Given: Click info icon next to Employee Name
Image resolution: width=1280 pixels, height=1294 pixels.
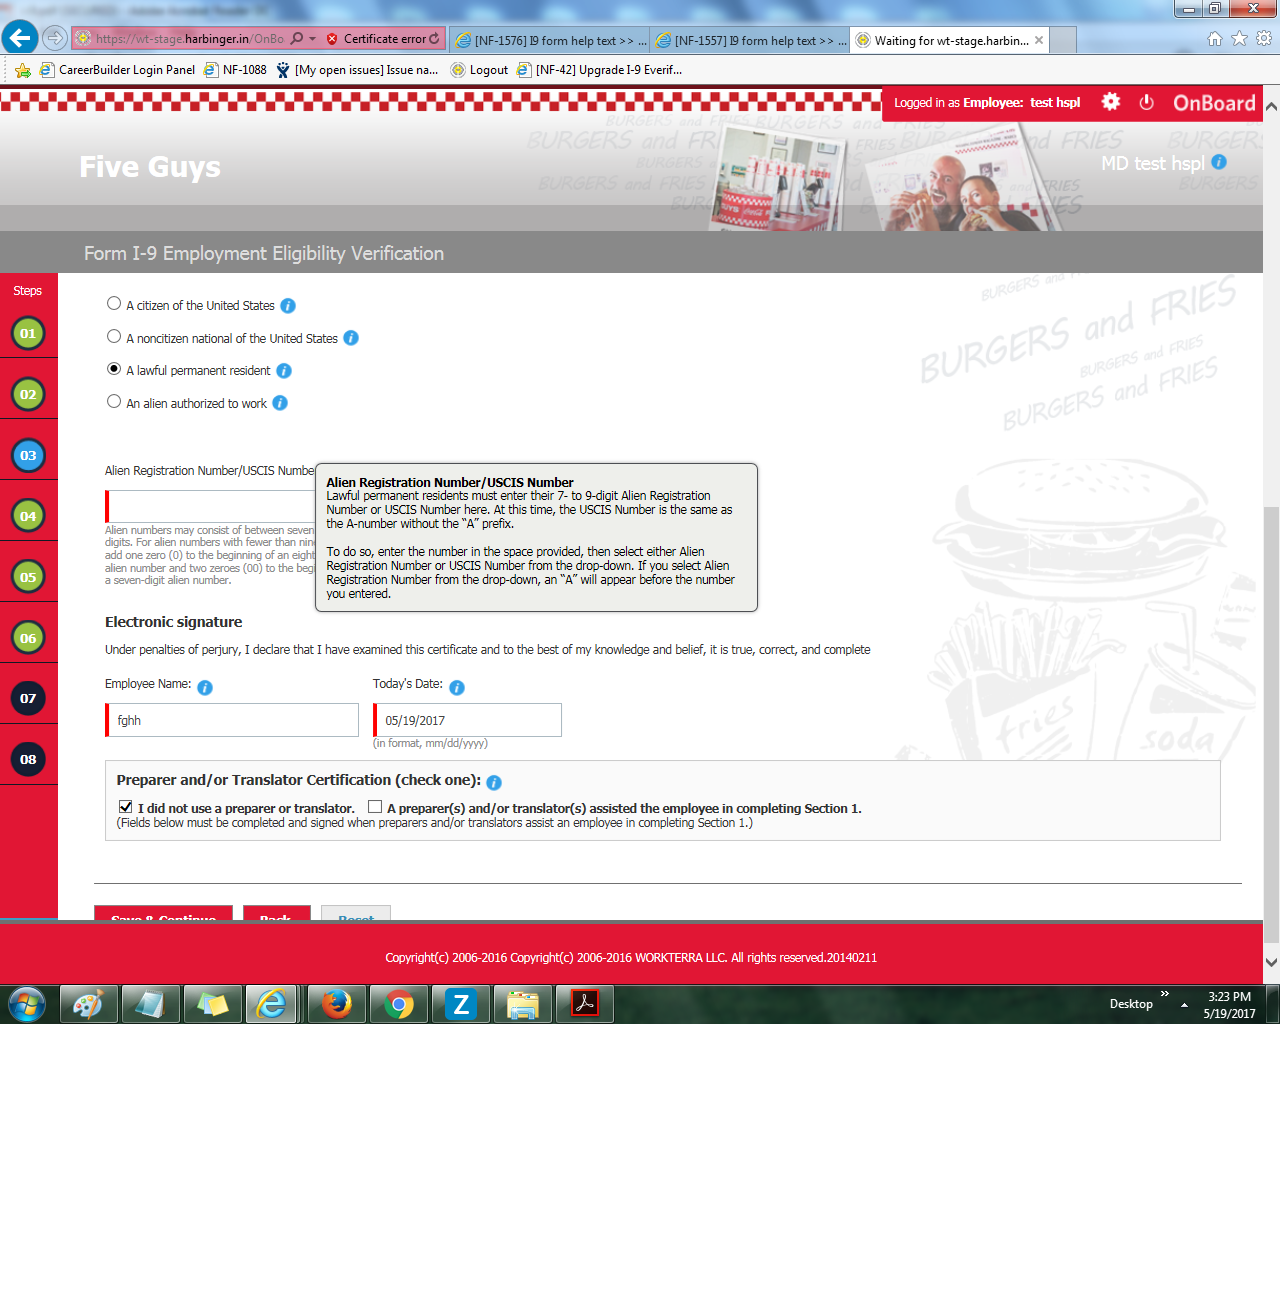Looking at the screenshot, I should [205, 688].
